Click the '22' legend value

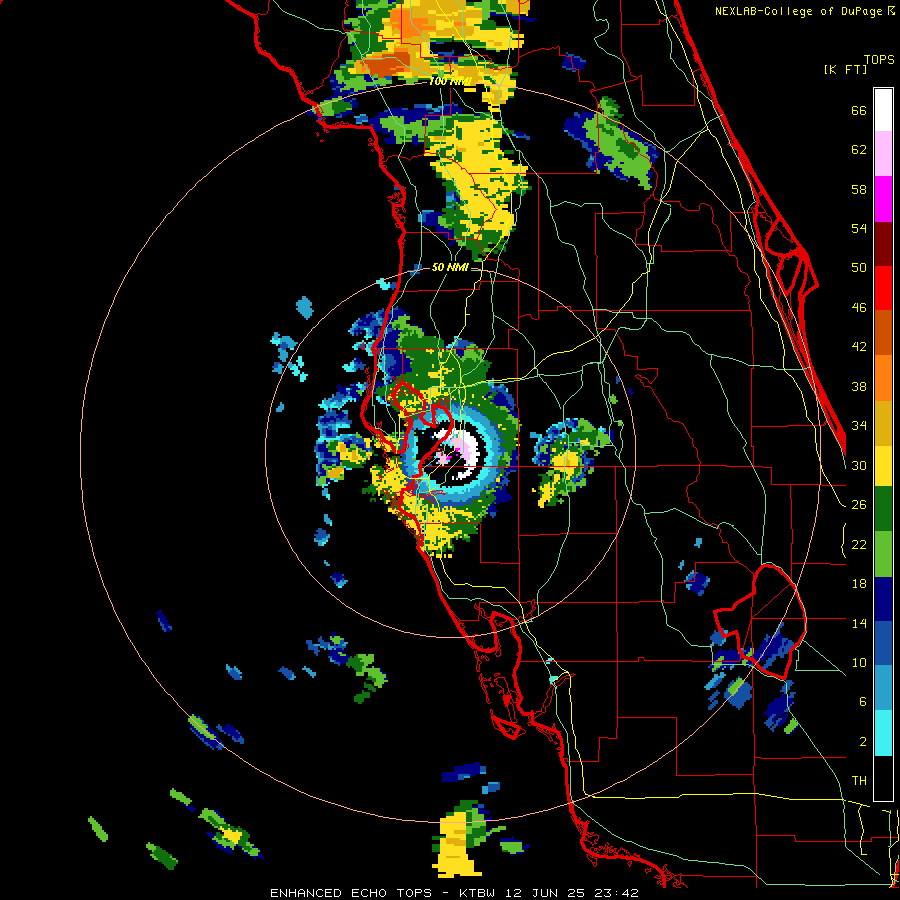pyautogui.click(x=859, y=545)
